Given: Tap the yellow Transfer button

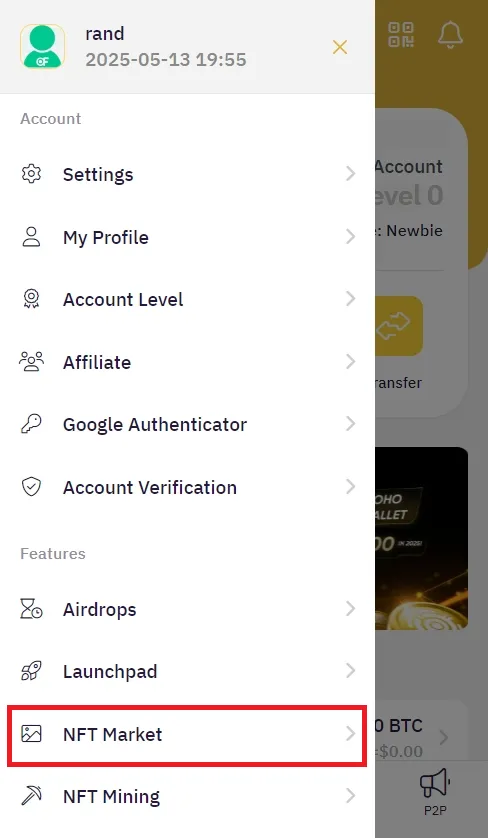Looking at the screenshot, I should 399,326.
